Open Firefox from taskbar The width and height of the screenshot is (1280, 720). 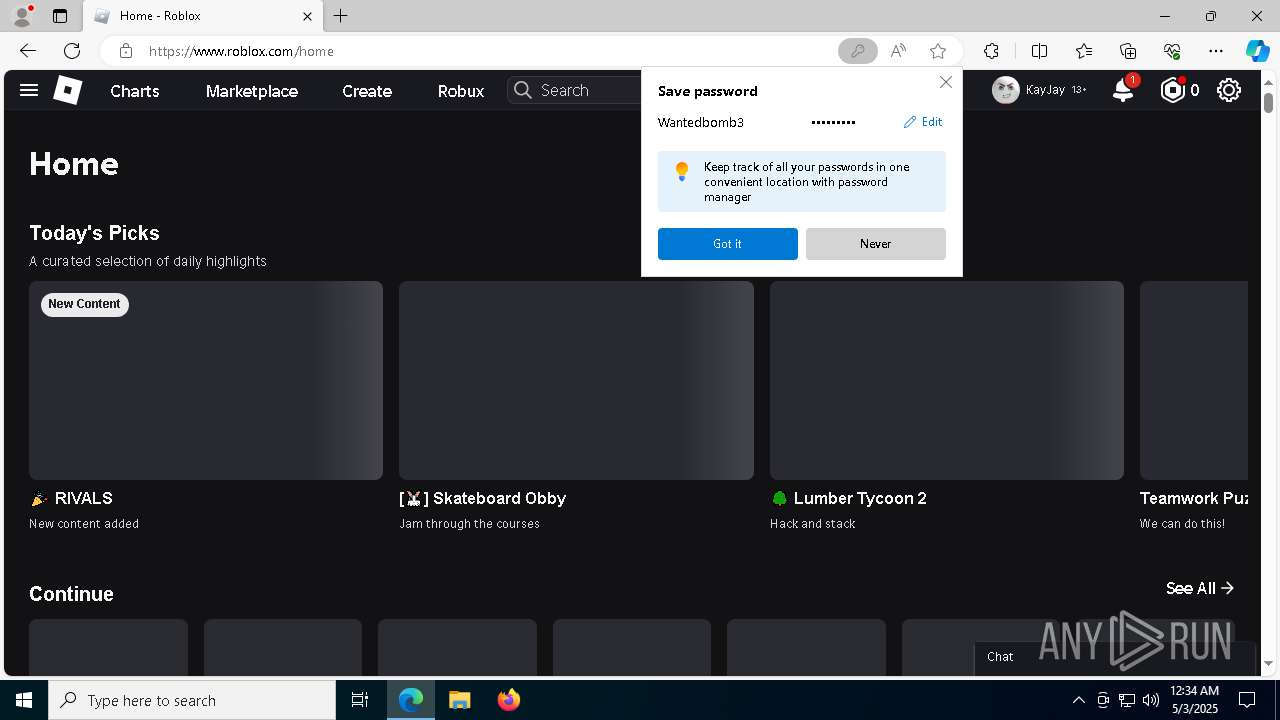coord(509,700)
